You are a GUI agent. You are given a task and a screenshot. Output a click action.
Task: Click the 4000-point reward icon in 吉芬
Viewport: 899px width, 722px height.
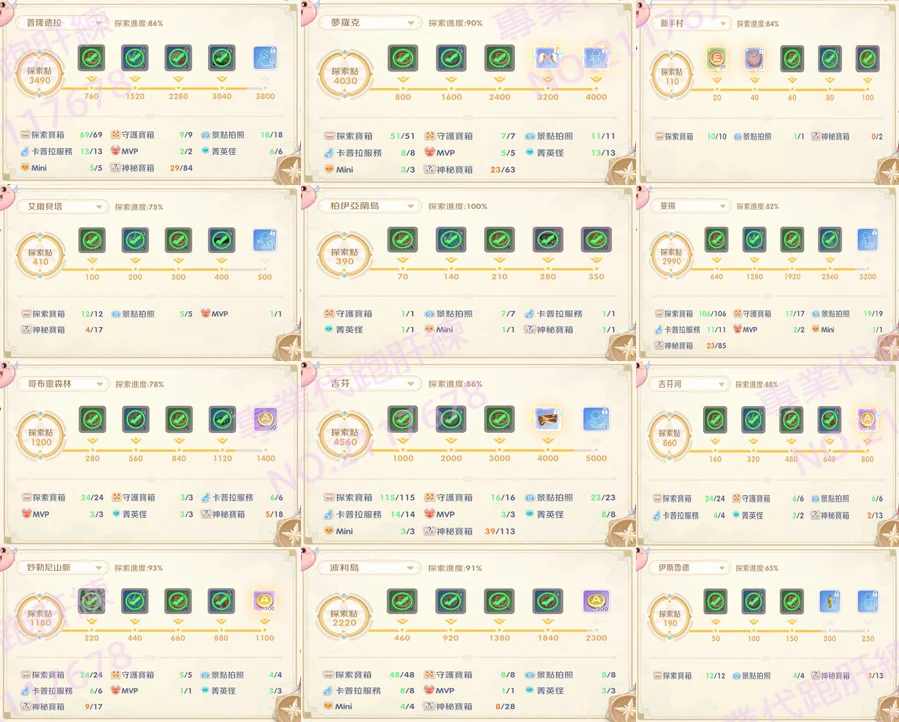[547, 420]
